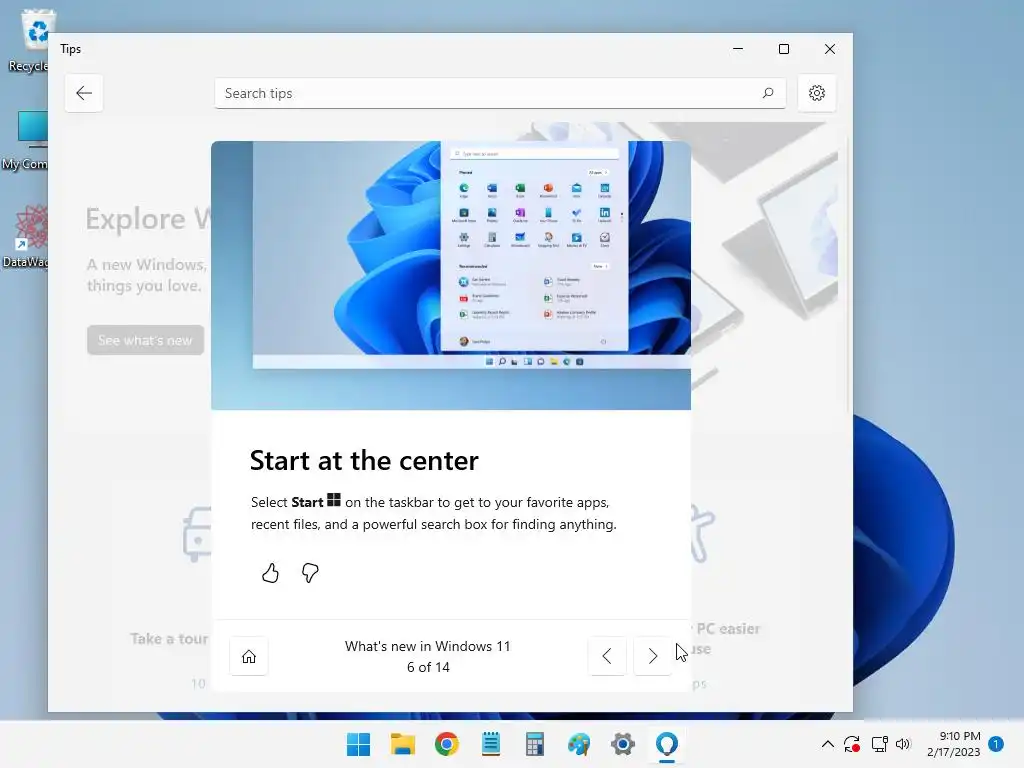This screenshot has width=1024, height=768.
Task: Select the My Computer desktop icon
Action: 26,140
